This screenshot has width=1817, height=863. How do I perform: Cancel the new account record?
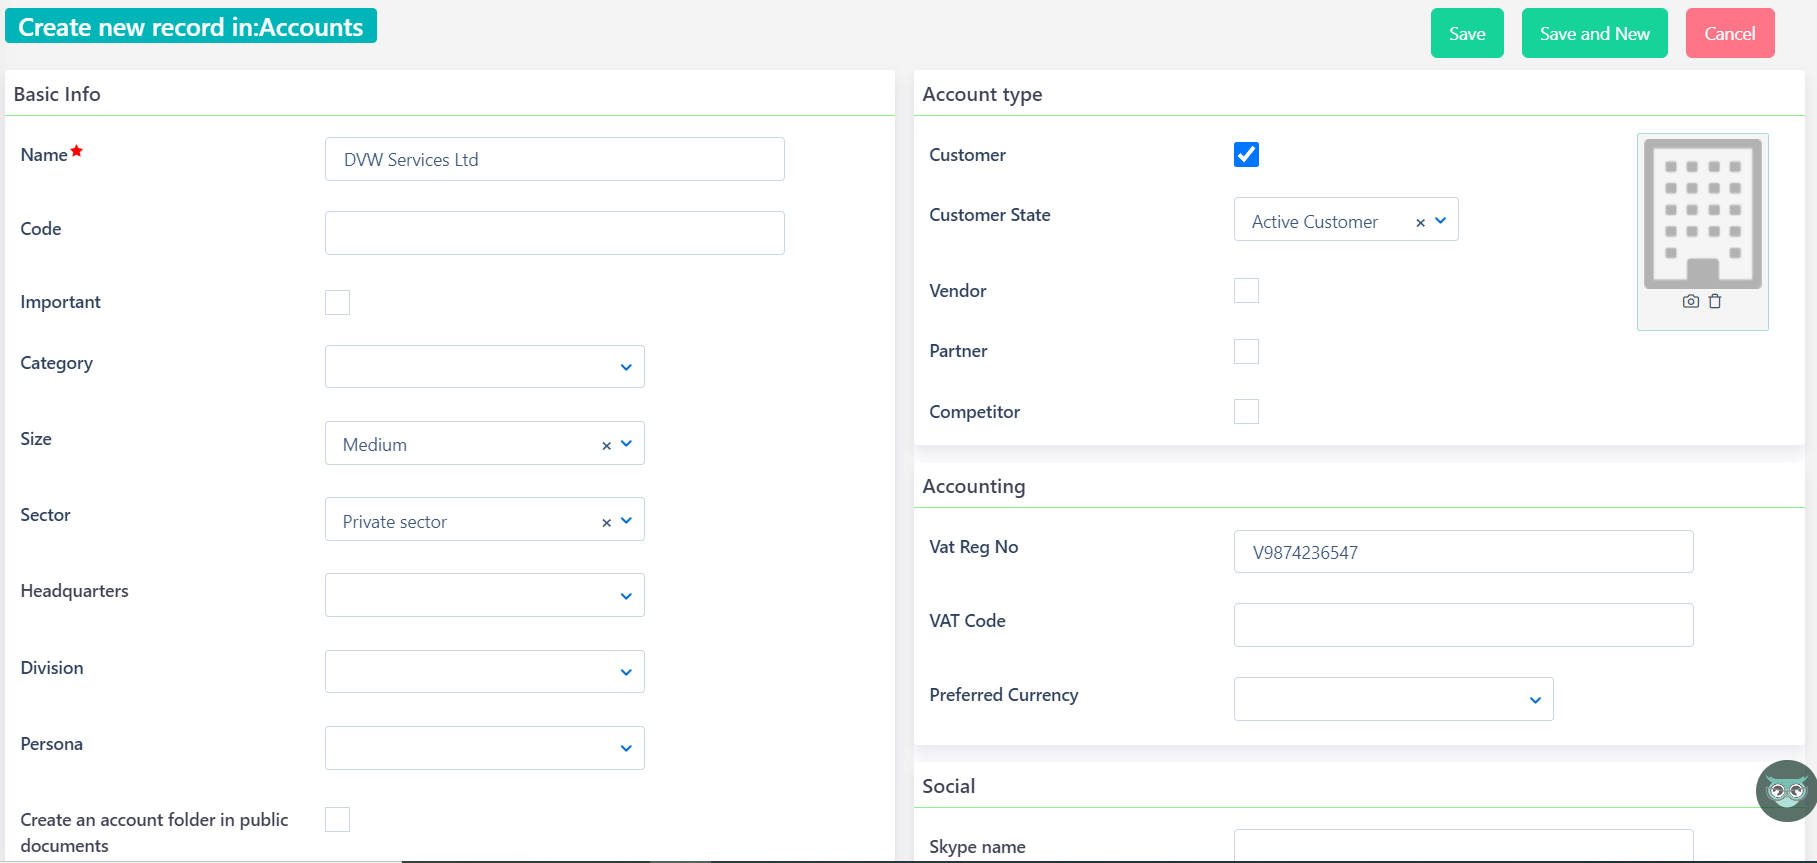(1730, 33)
